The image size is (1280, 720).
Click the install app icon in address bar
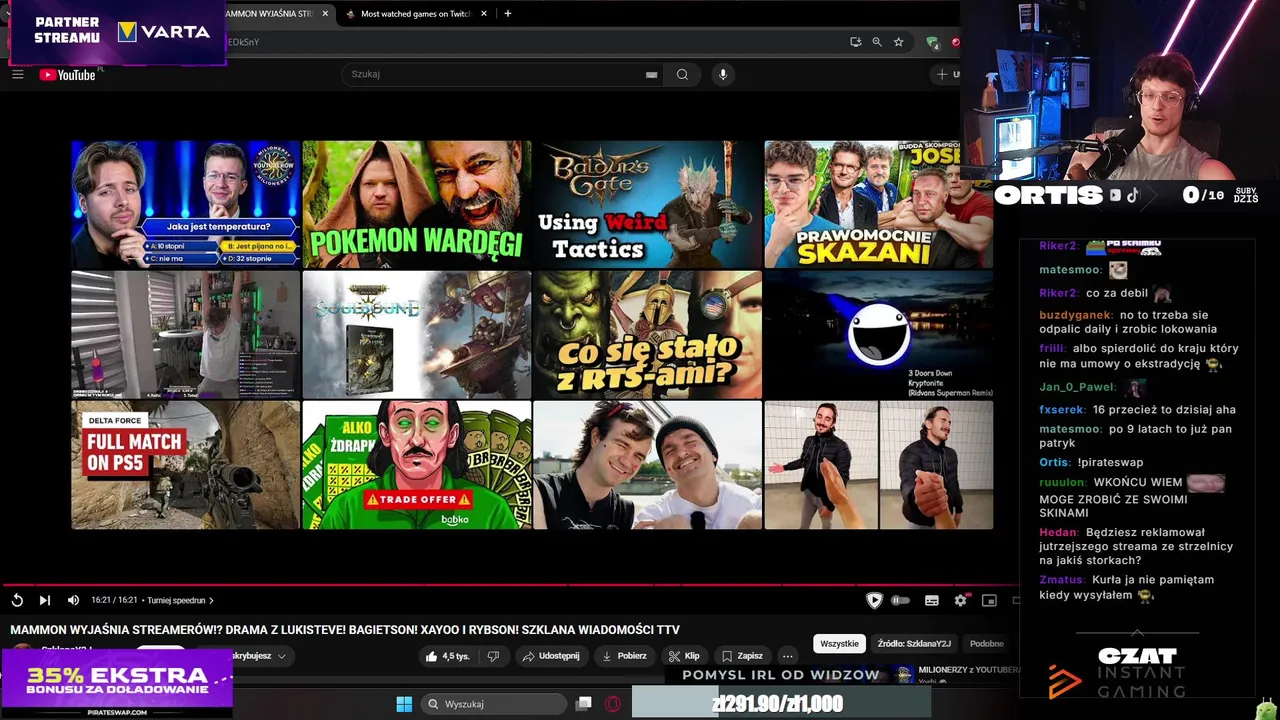pyautogui.click(x=855, y=42)
